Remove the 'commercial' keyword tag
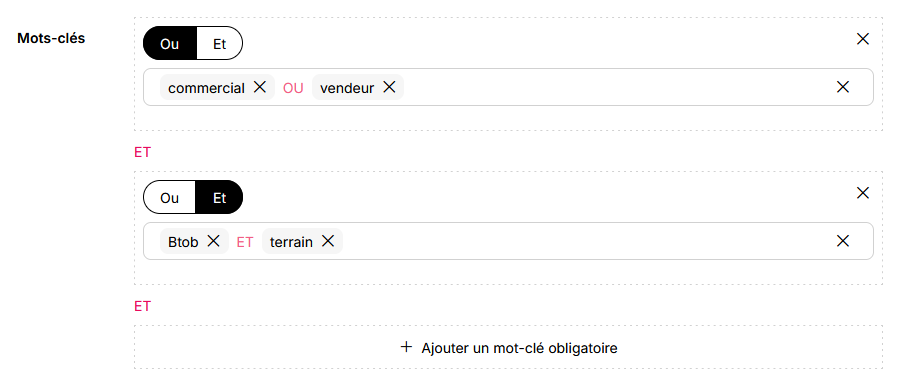Viewport: 904px width, 382px height. tap(259, 87)
